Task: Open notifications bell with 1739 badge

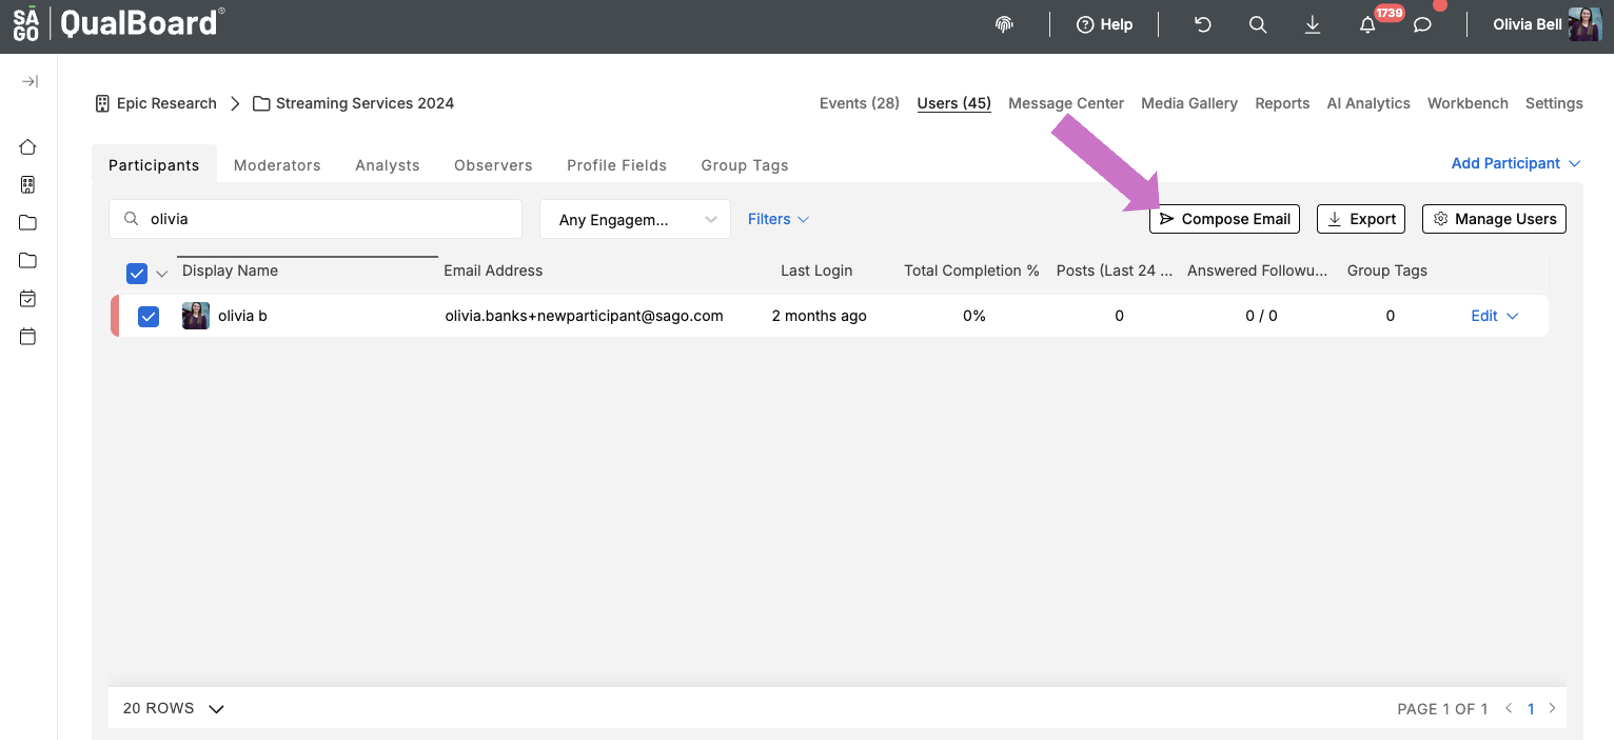Action: pyautogui.click(x=1368, y=25)
